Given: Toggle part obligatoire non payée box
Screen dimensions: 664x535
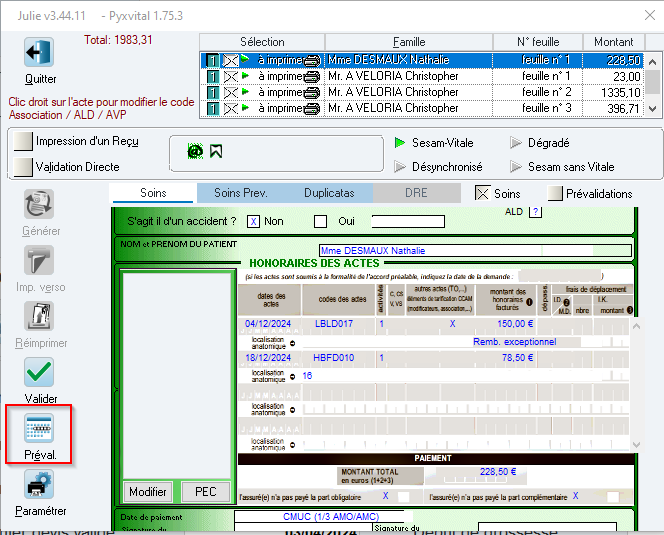Looking at the screenshot, I should click(x=404, y=497).
